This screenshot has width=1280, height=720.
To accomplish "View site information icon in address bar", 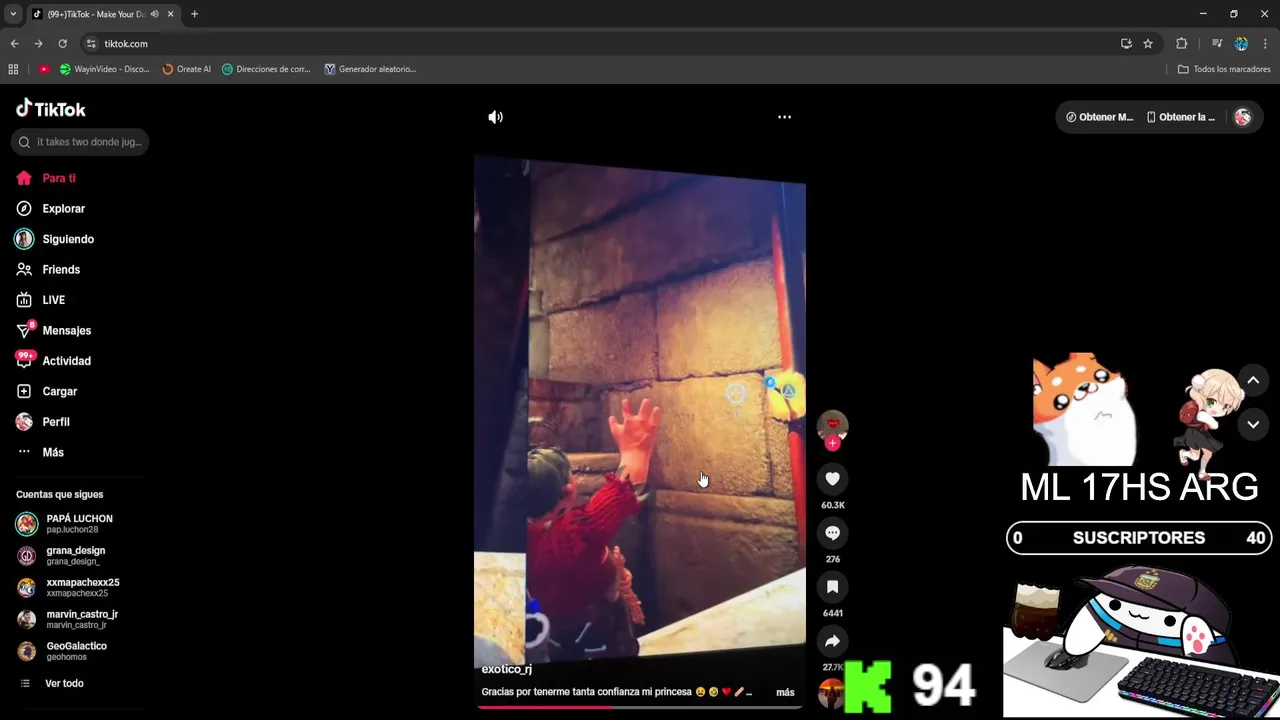I will click(x=91, y=44).
